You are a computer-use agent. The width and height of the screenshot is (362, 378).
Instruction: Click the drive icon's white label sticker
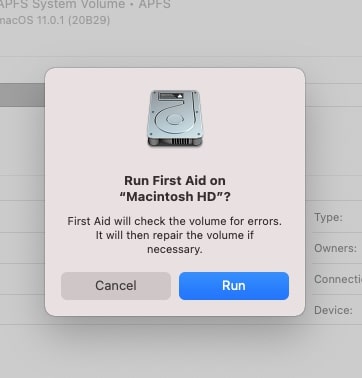coord(171,96)
